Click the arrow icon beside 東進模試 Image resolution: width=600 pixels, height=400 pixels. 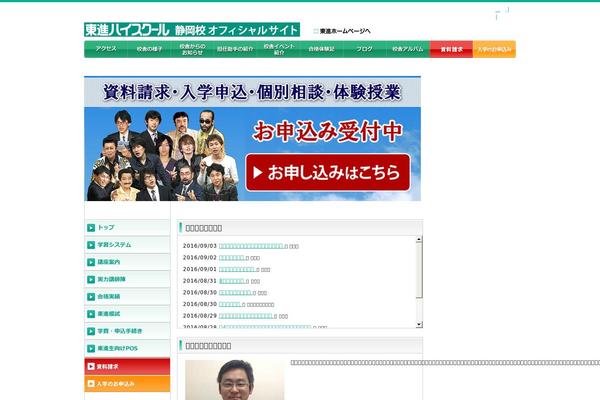(91, 314)
